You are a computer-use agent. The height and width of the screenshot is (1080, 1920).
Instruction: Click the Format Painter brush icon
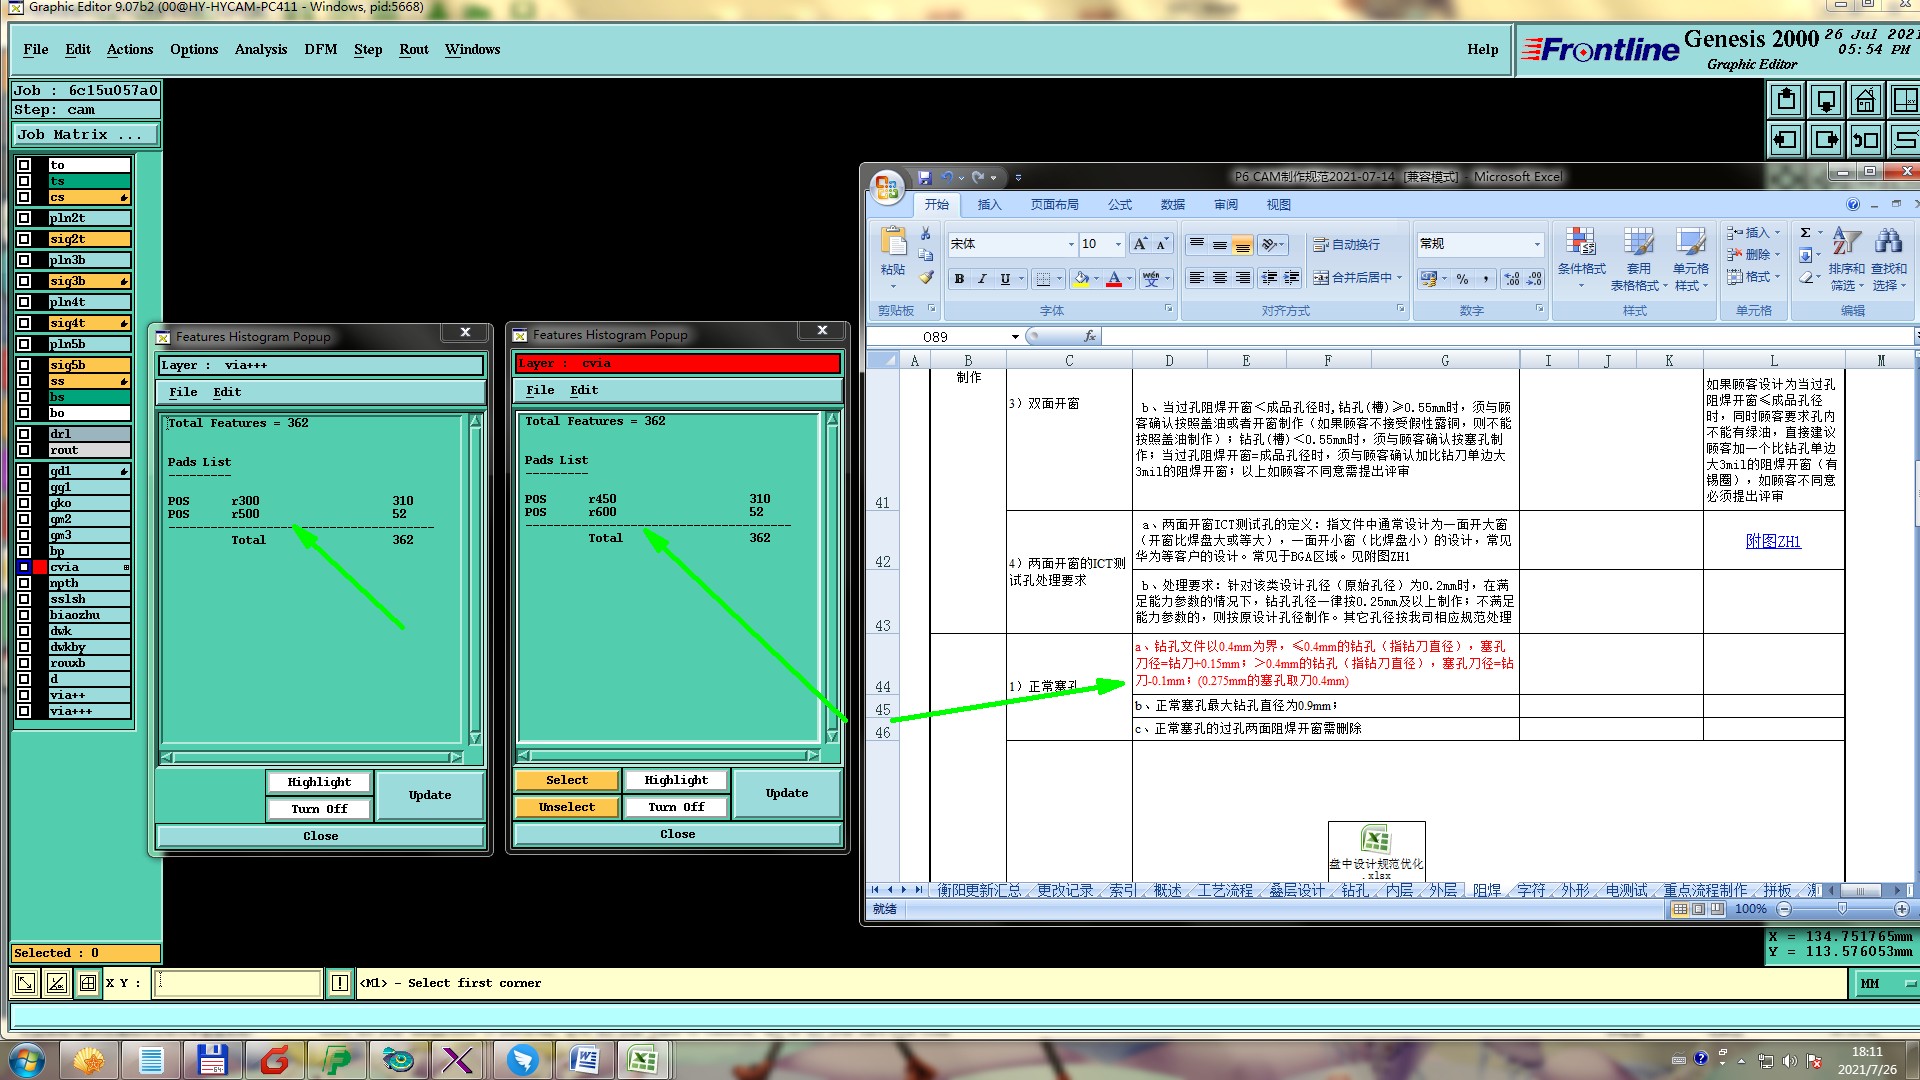click(926, 278)
